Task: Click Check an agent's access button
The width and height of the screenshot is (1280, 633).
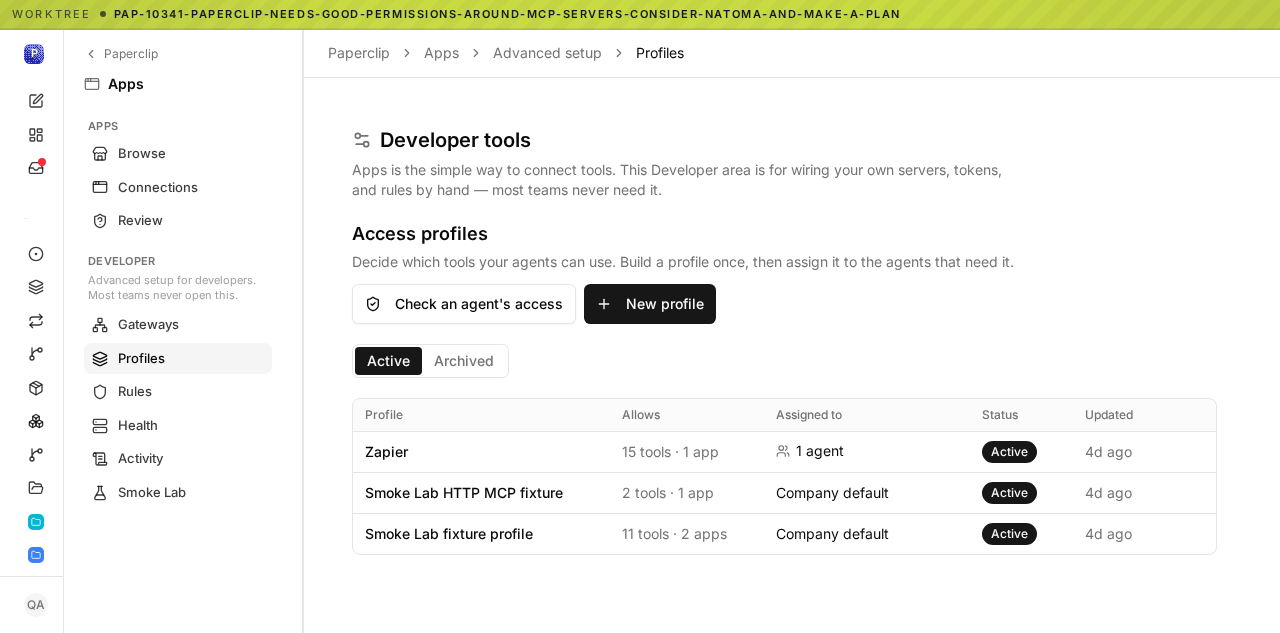Action: click(x=464, y=304)
